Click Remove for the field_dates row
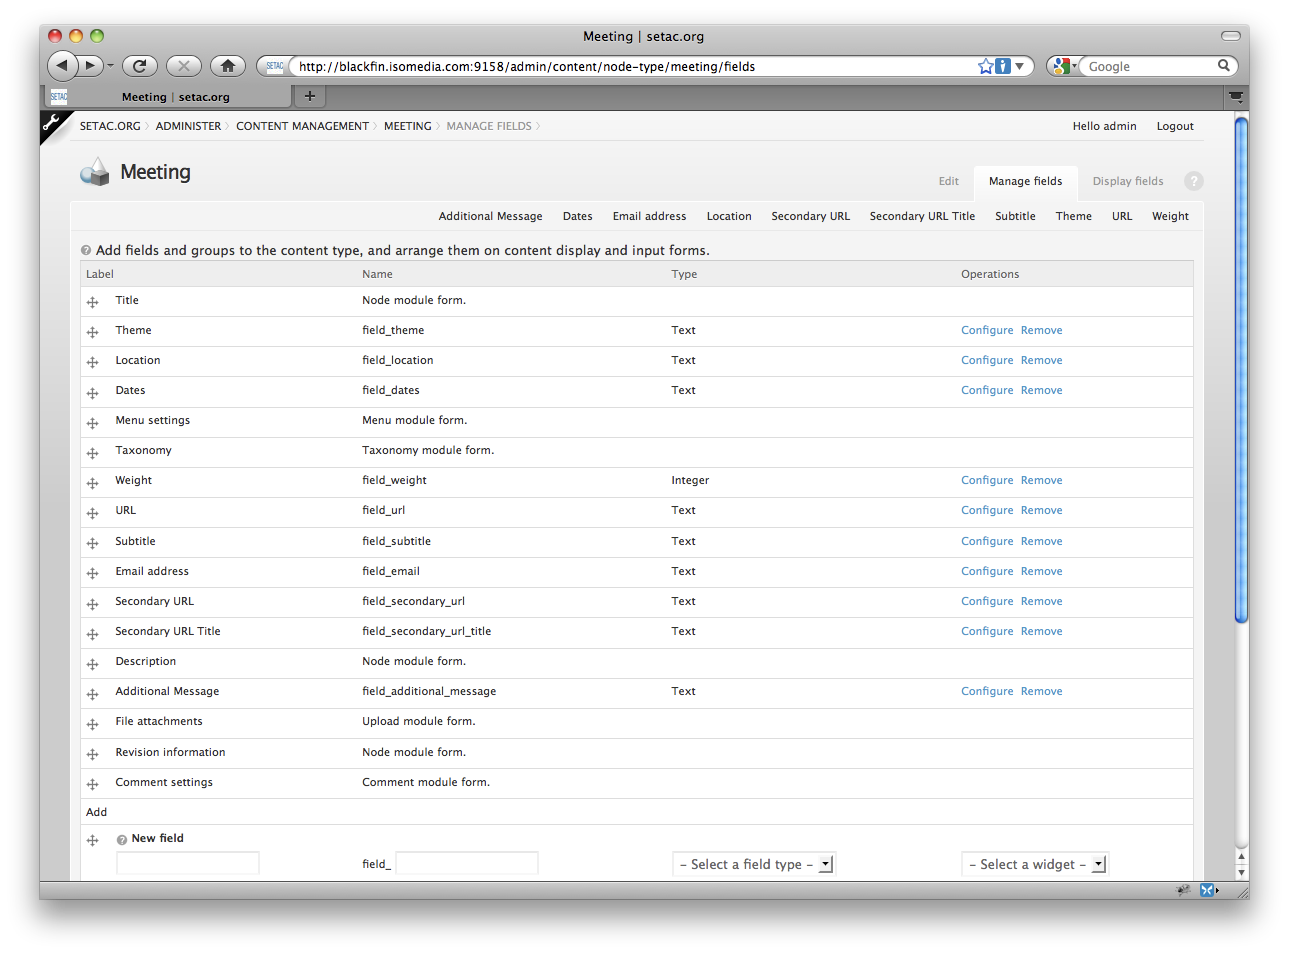Viewport: 1289px width, 954px height. 1041,390
